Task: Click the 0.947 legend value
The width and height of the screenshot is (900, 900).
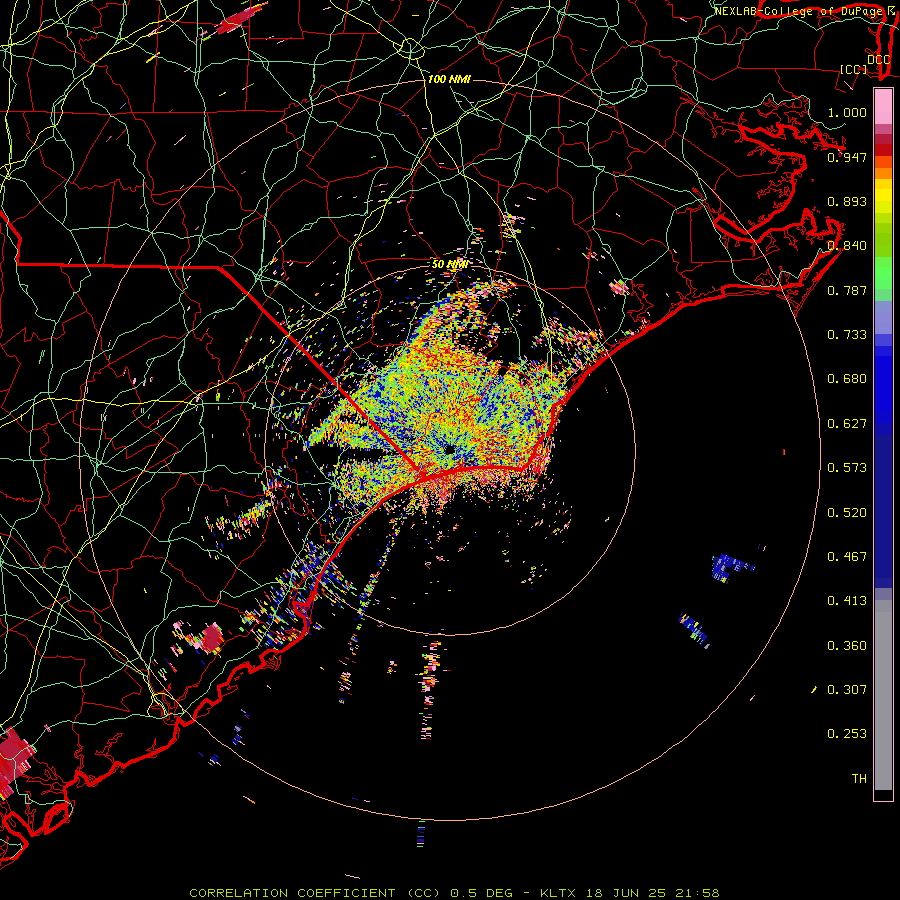Action: pyautogui.click(x=847, y=157)
